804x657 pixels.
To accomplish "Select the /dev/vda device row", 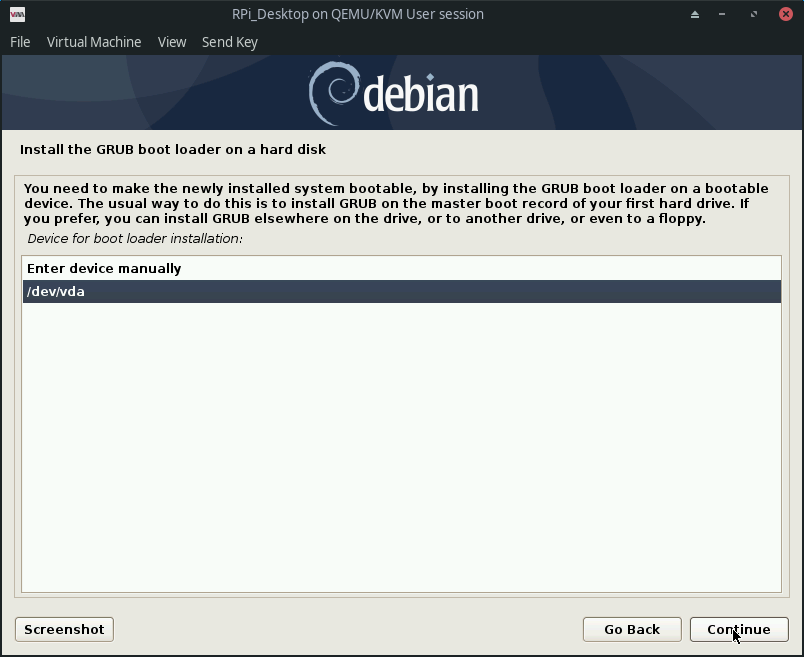I will tap(401, 291).
